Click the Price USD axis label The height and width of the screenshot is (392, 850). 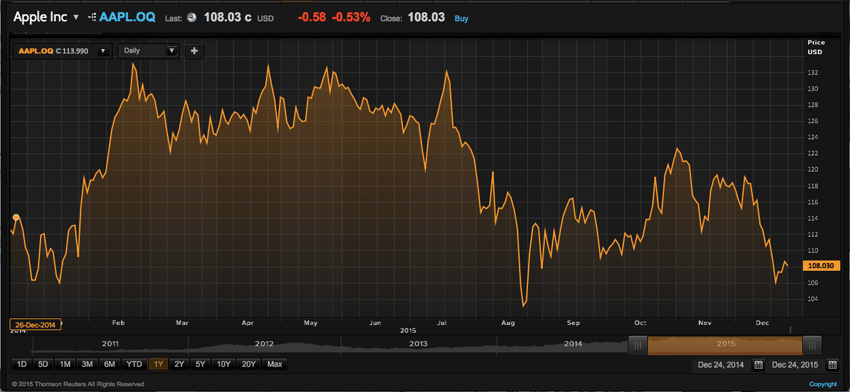click(x=815, y=47)
